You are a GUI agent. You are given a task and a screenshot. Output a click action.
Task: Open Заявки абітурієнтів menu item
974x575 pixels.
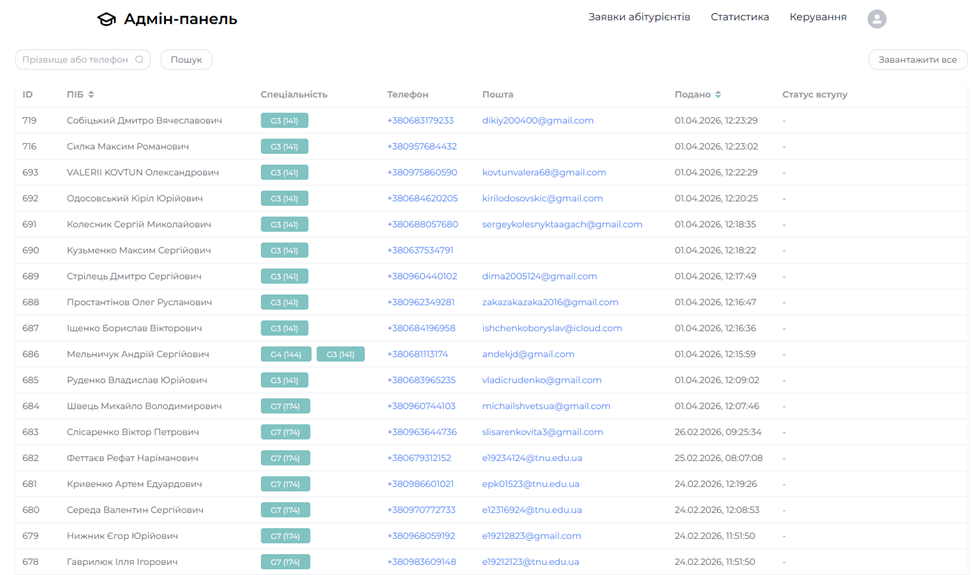click(x=639, y=17)
